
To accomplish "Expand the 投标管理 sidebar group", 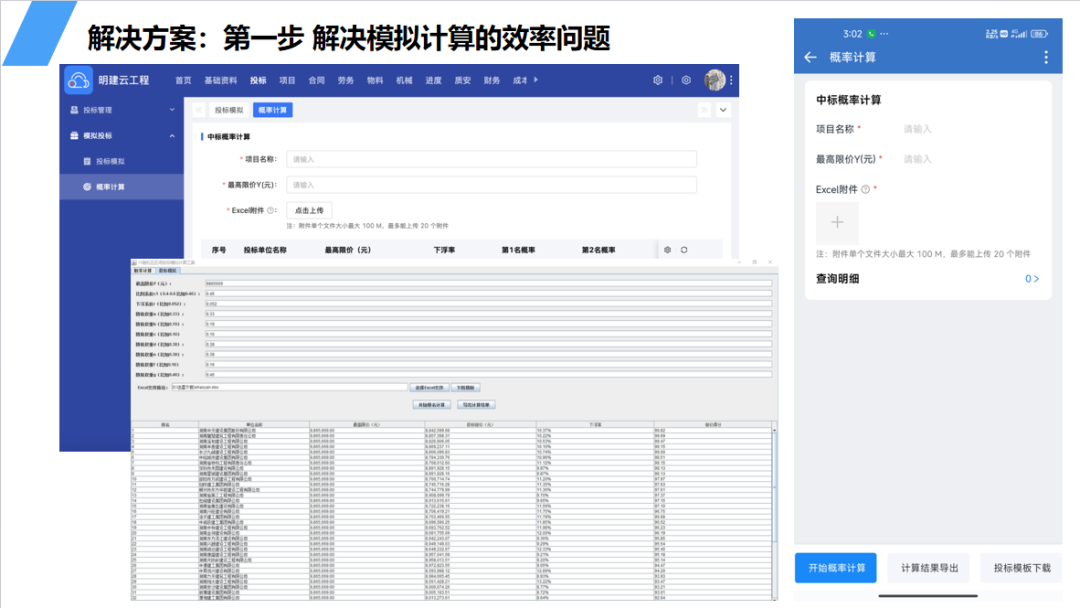I will 172,109.
